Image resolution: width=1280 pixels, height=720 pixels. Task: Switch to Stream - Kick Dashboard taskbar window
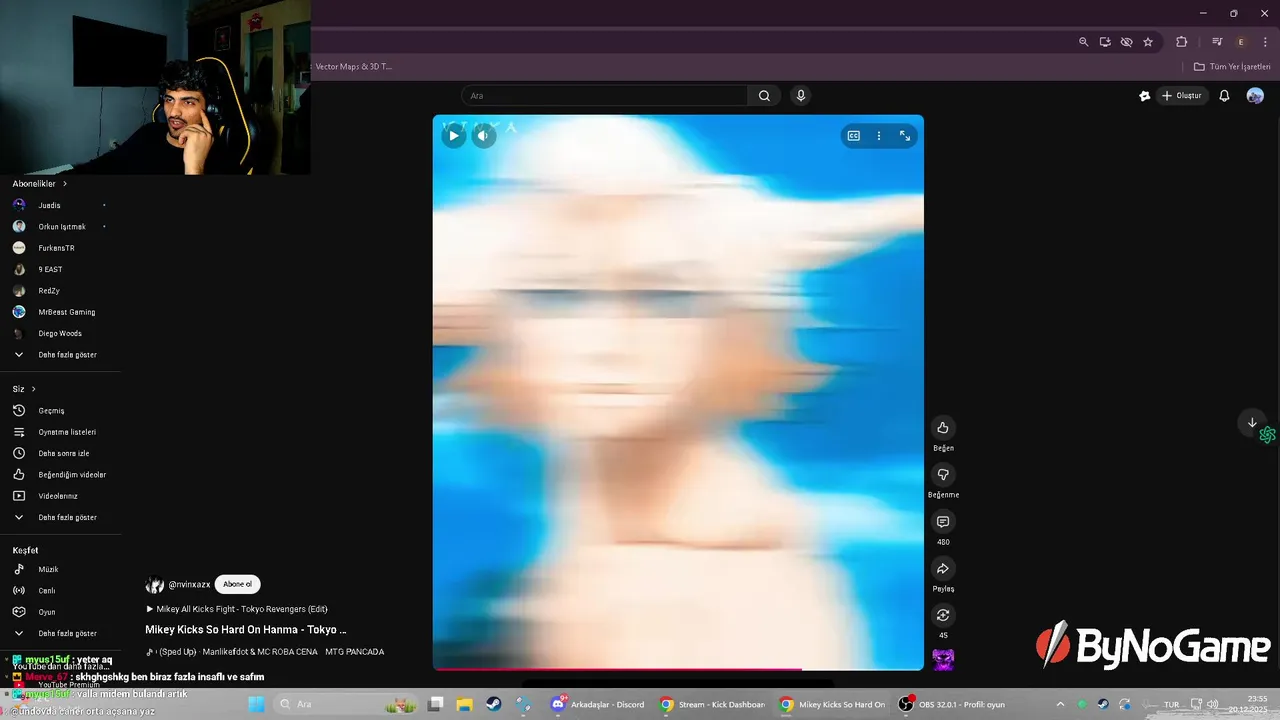coord(712,704)
